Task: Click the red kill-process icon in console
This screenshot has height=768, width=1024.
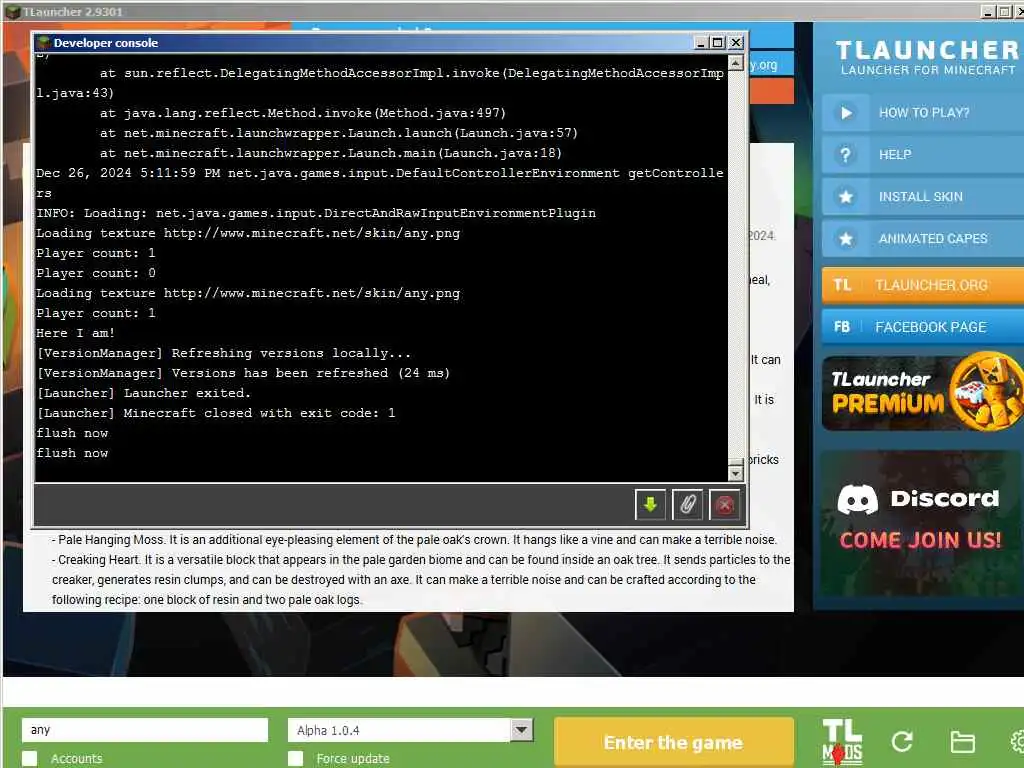Action: pyautogui.click(x=724, y=505)
